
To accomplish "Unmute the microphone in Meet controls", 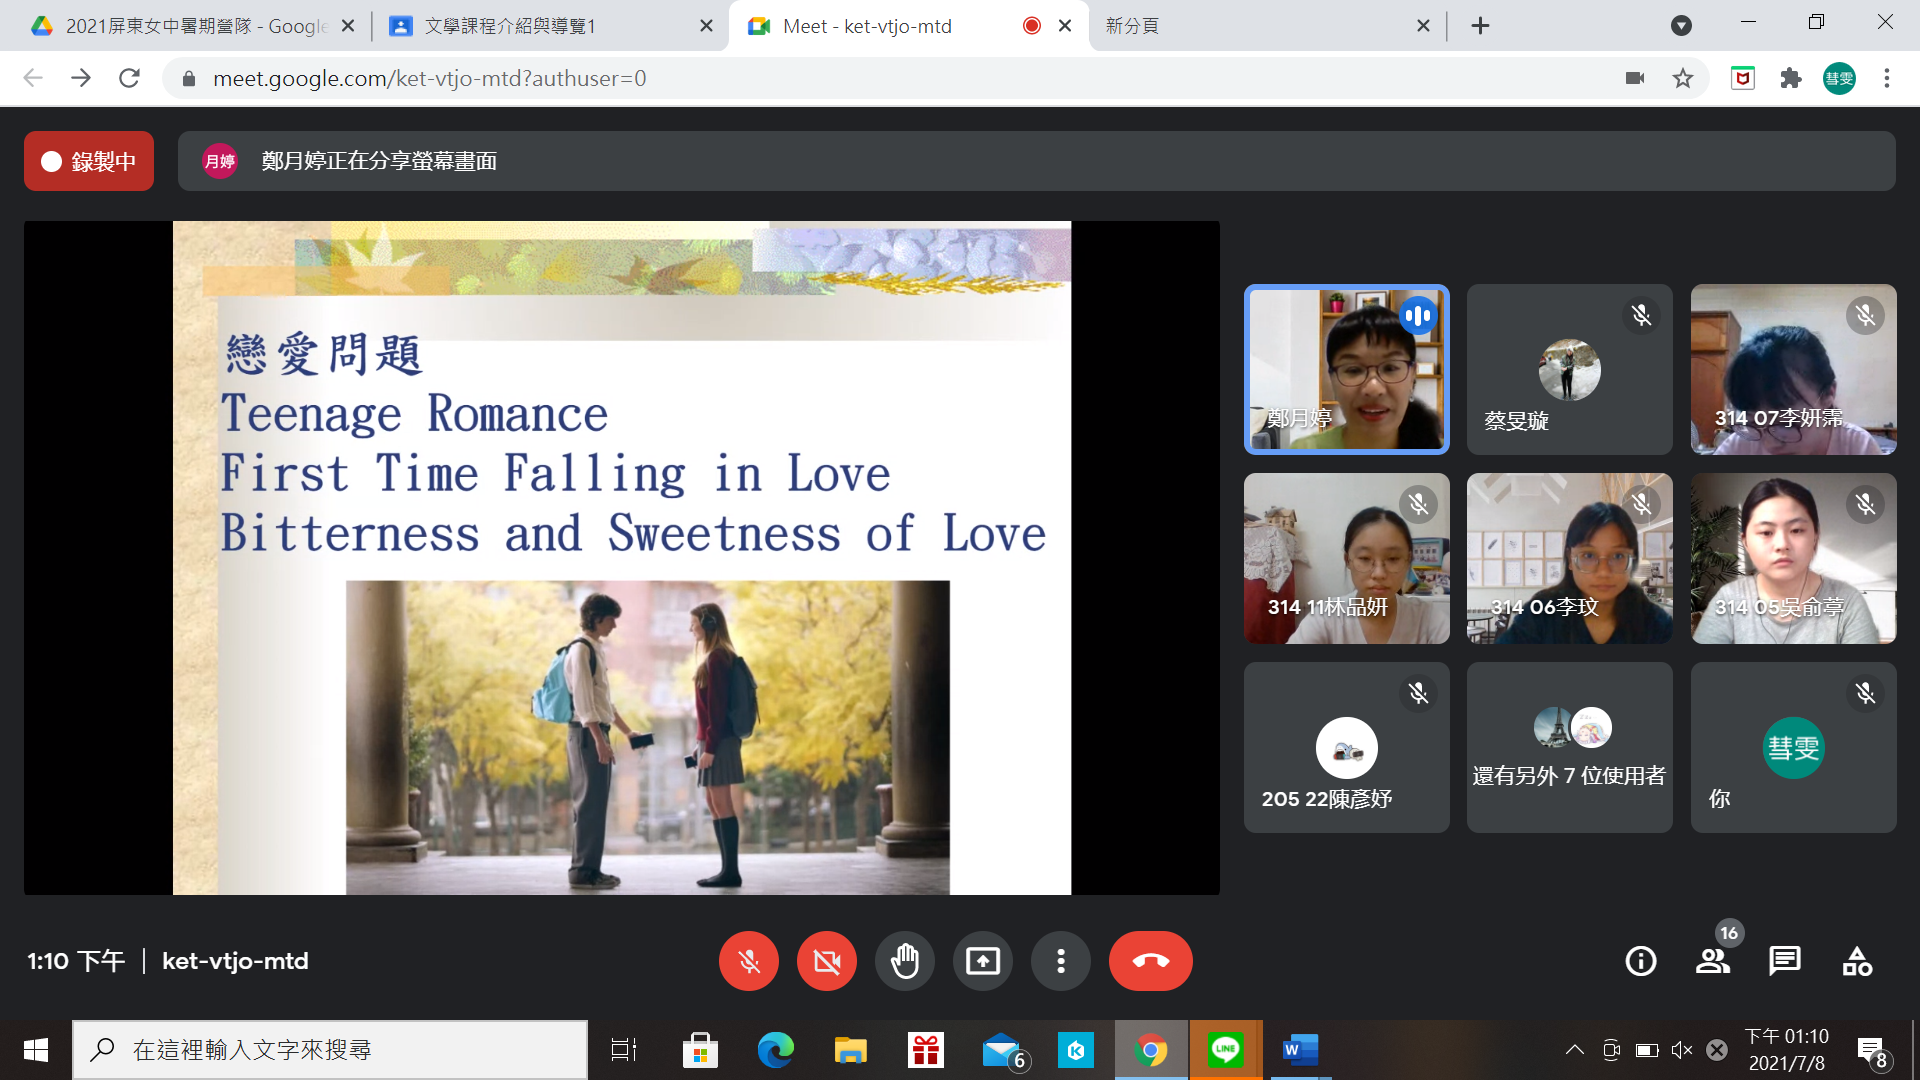I will [748, 961].
